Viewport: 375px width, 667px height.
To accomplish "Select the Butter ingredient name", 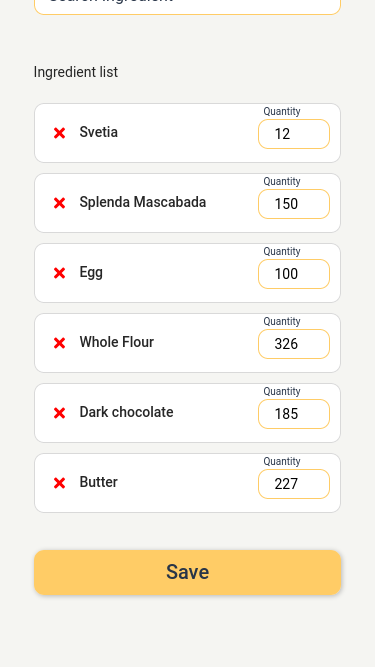I will (x=99, y=482).
